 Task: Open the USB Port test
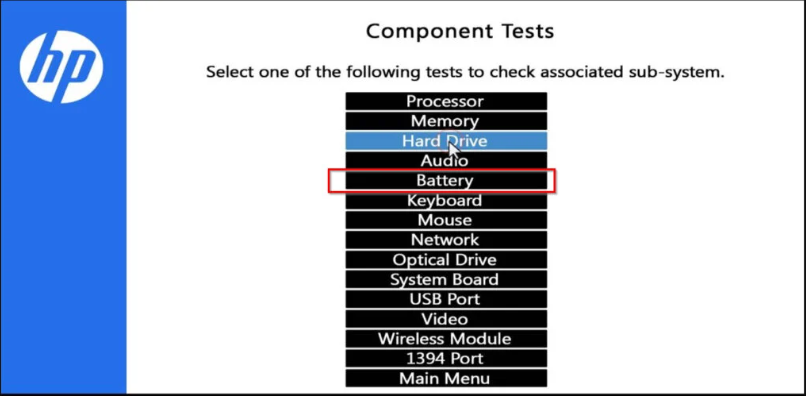(446, 299)
